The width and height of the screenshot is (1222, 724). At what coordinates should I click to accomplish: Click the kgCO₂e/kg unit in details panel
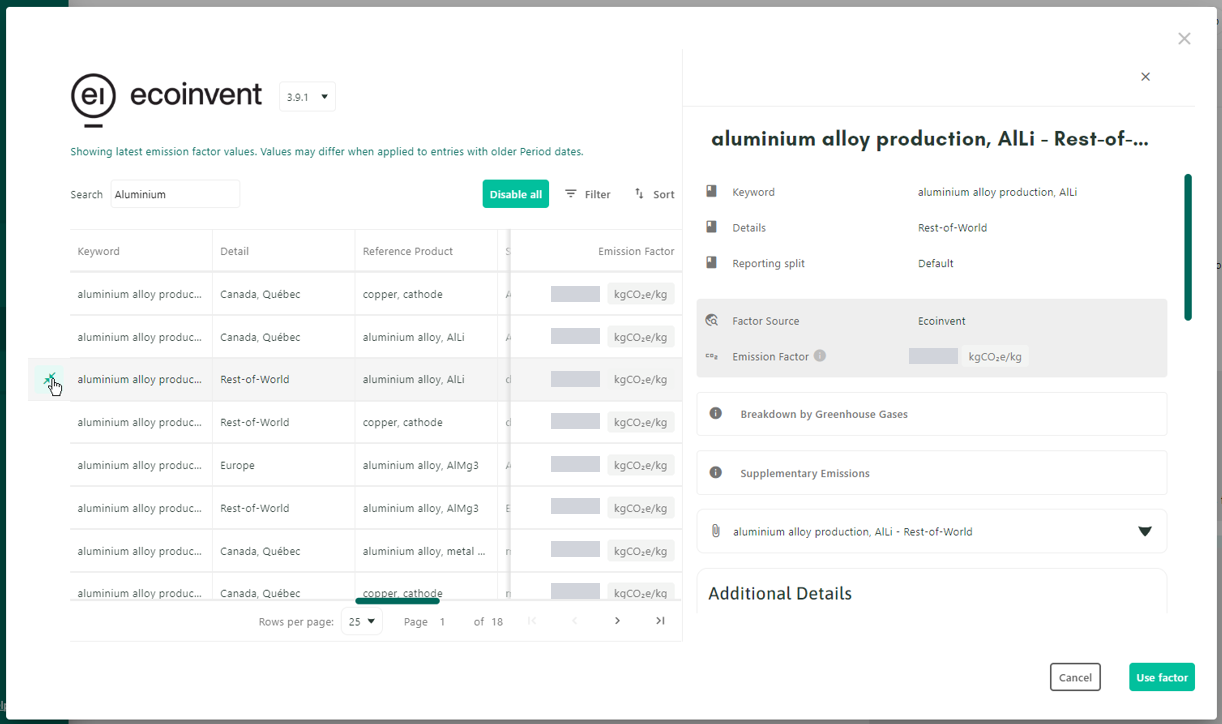[995, 356]
